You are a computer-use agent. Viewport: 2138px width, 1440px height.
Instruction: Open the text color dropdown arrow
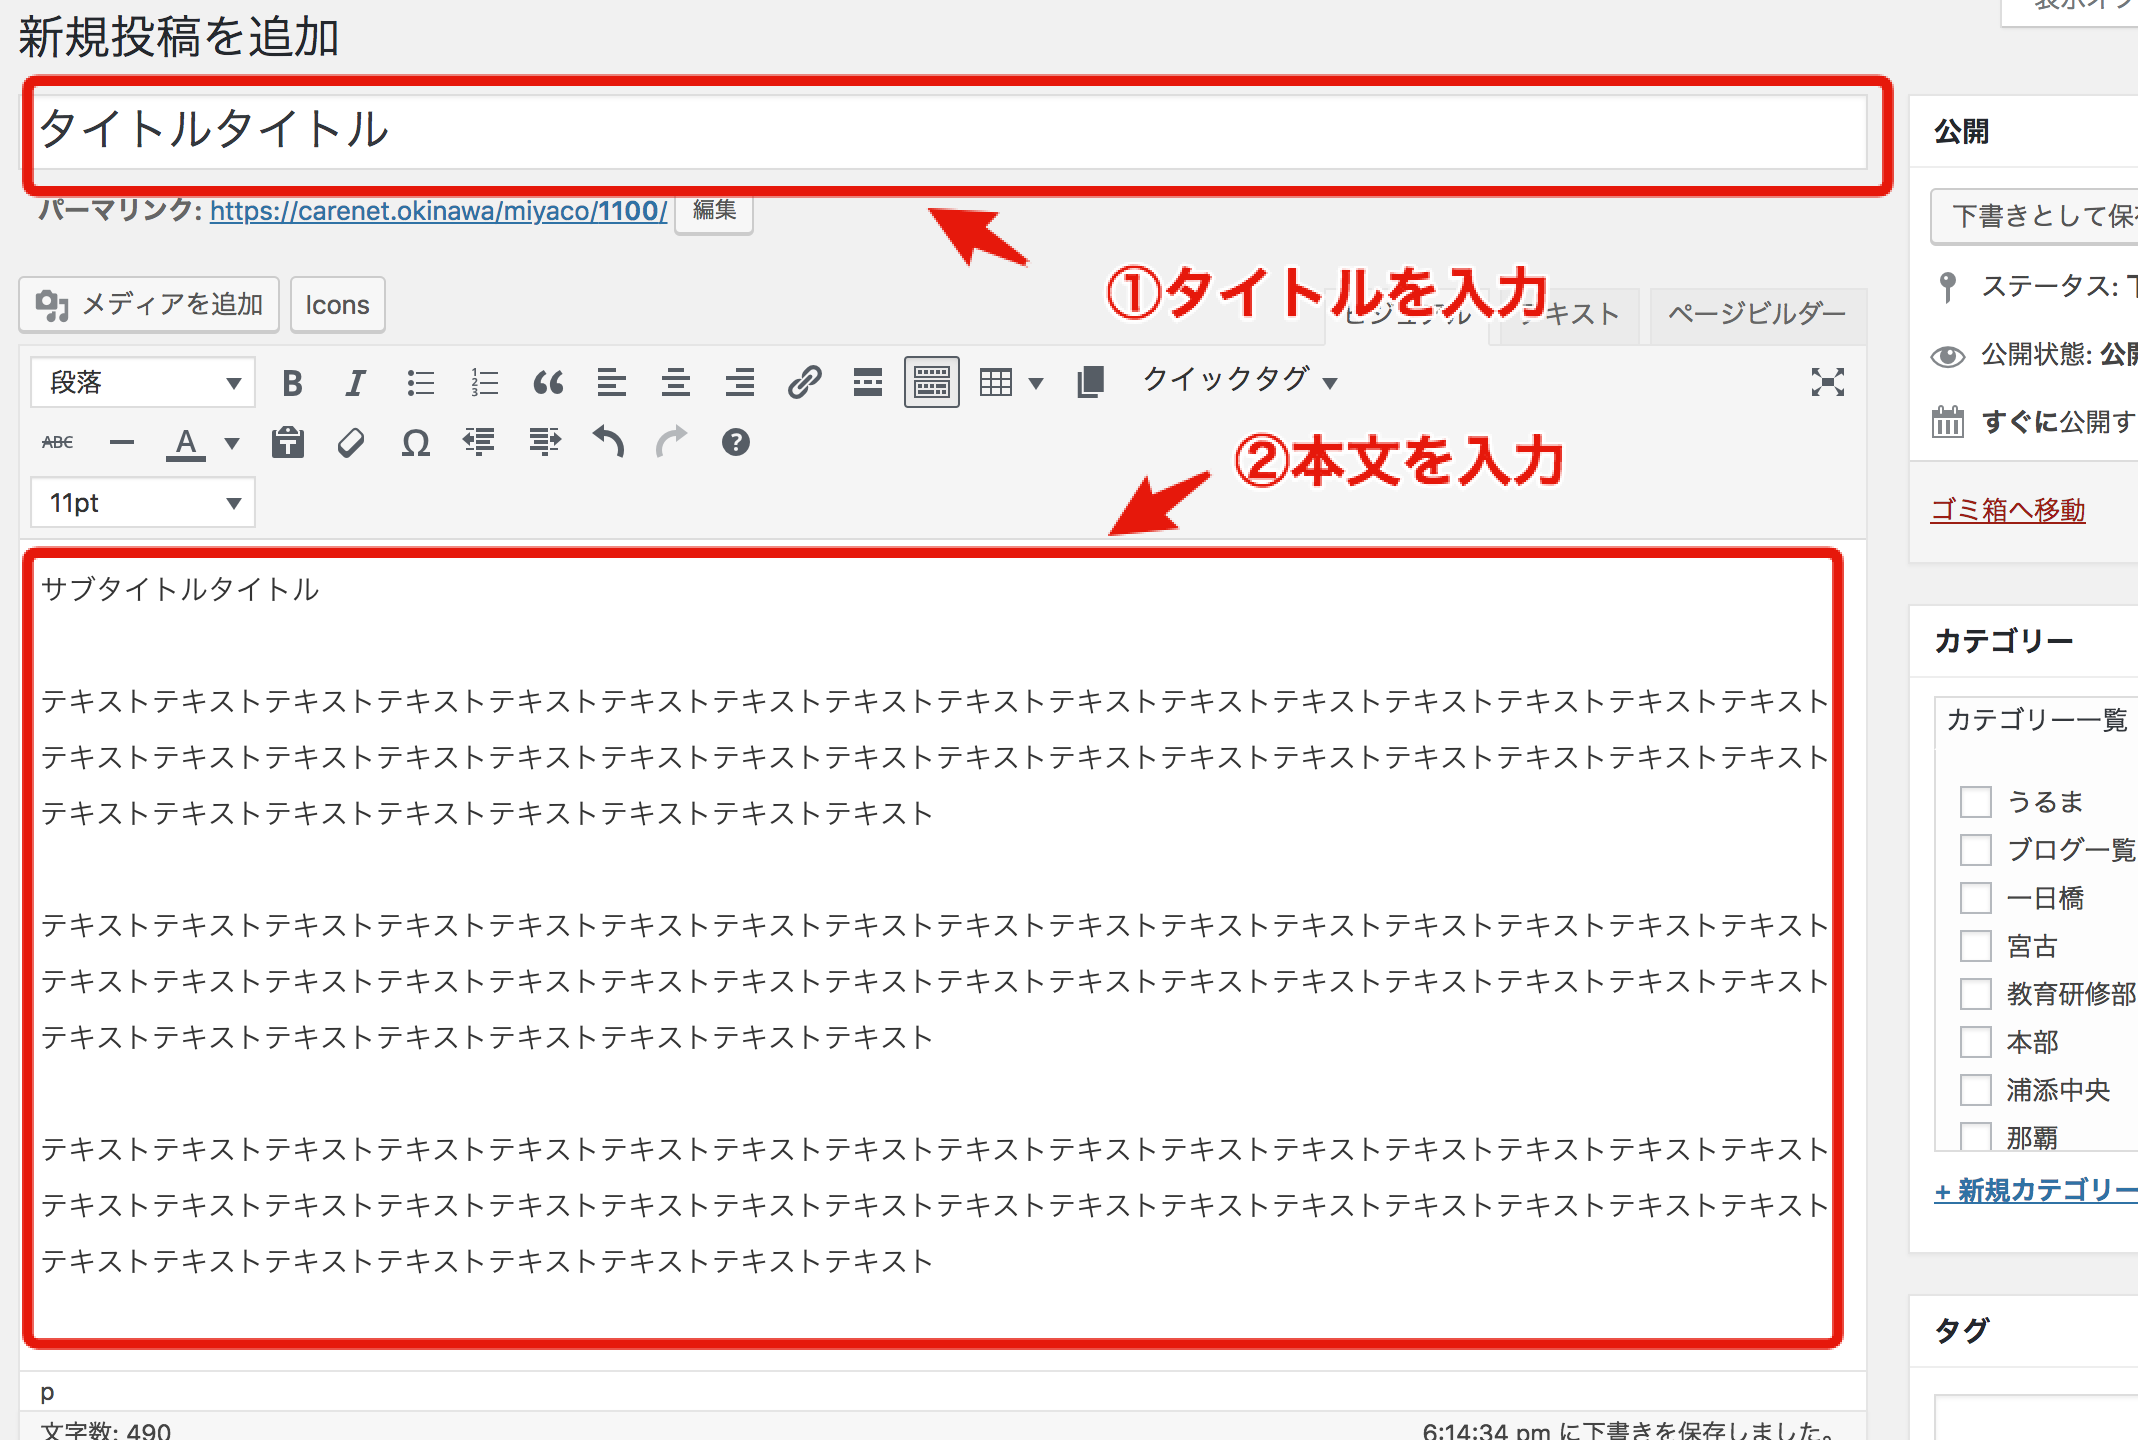click(x=232, y=443)
